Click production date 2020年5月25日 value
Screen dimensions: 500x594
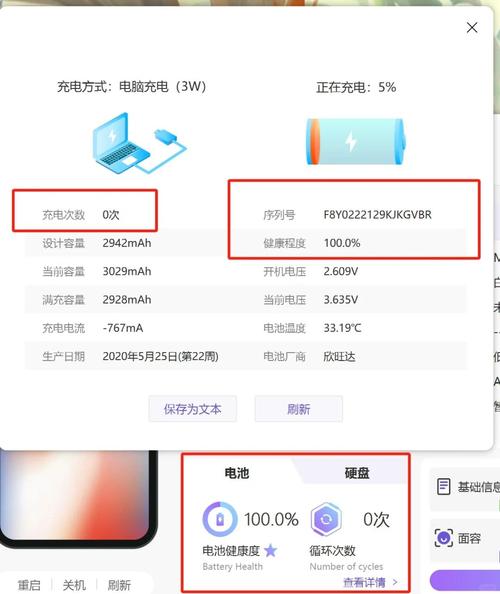click(x=160, y=356)
